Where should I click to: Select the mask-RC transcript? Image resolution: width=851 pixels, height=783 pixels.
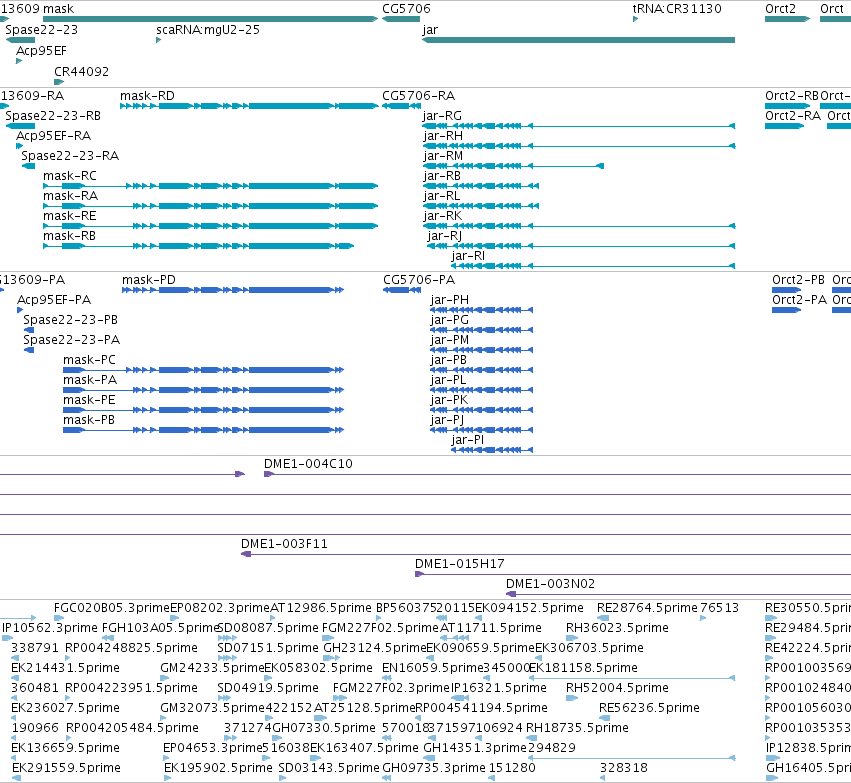click(x=211, y=186)
